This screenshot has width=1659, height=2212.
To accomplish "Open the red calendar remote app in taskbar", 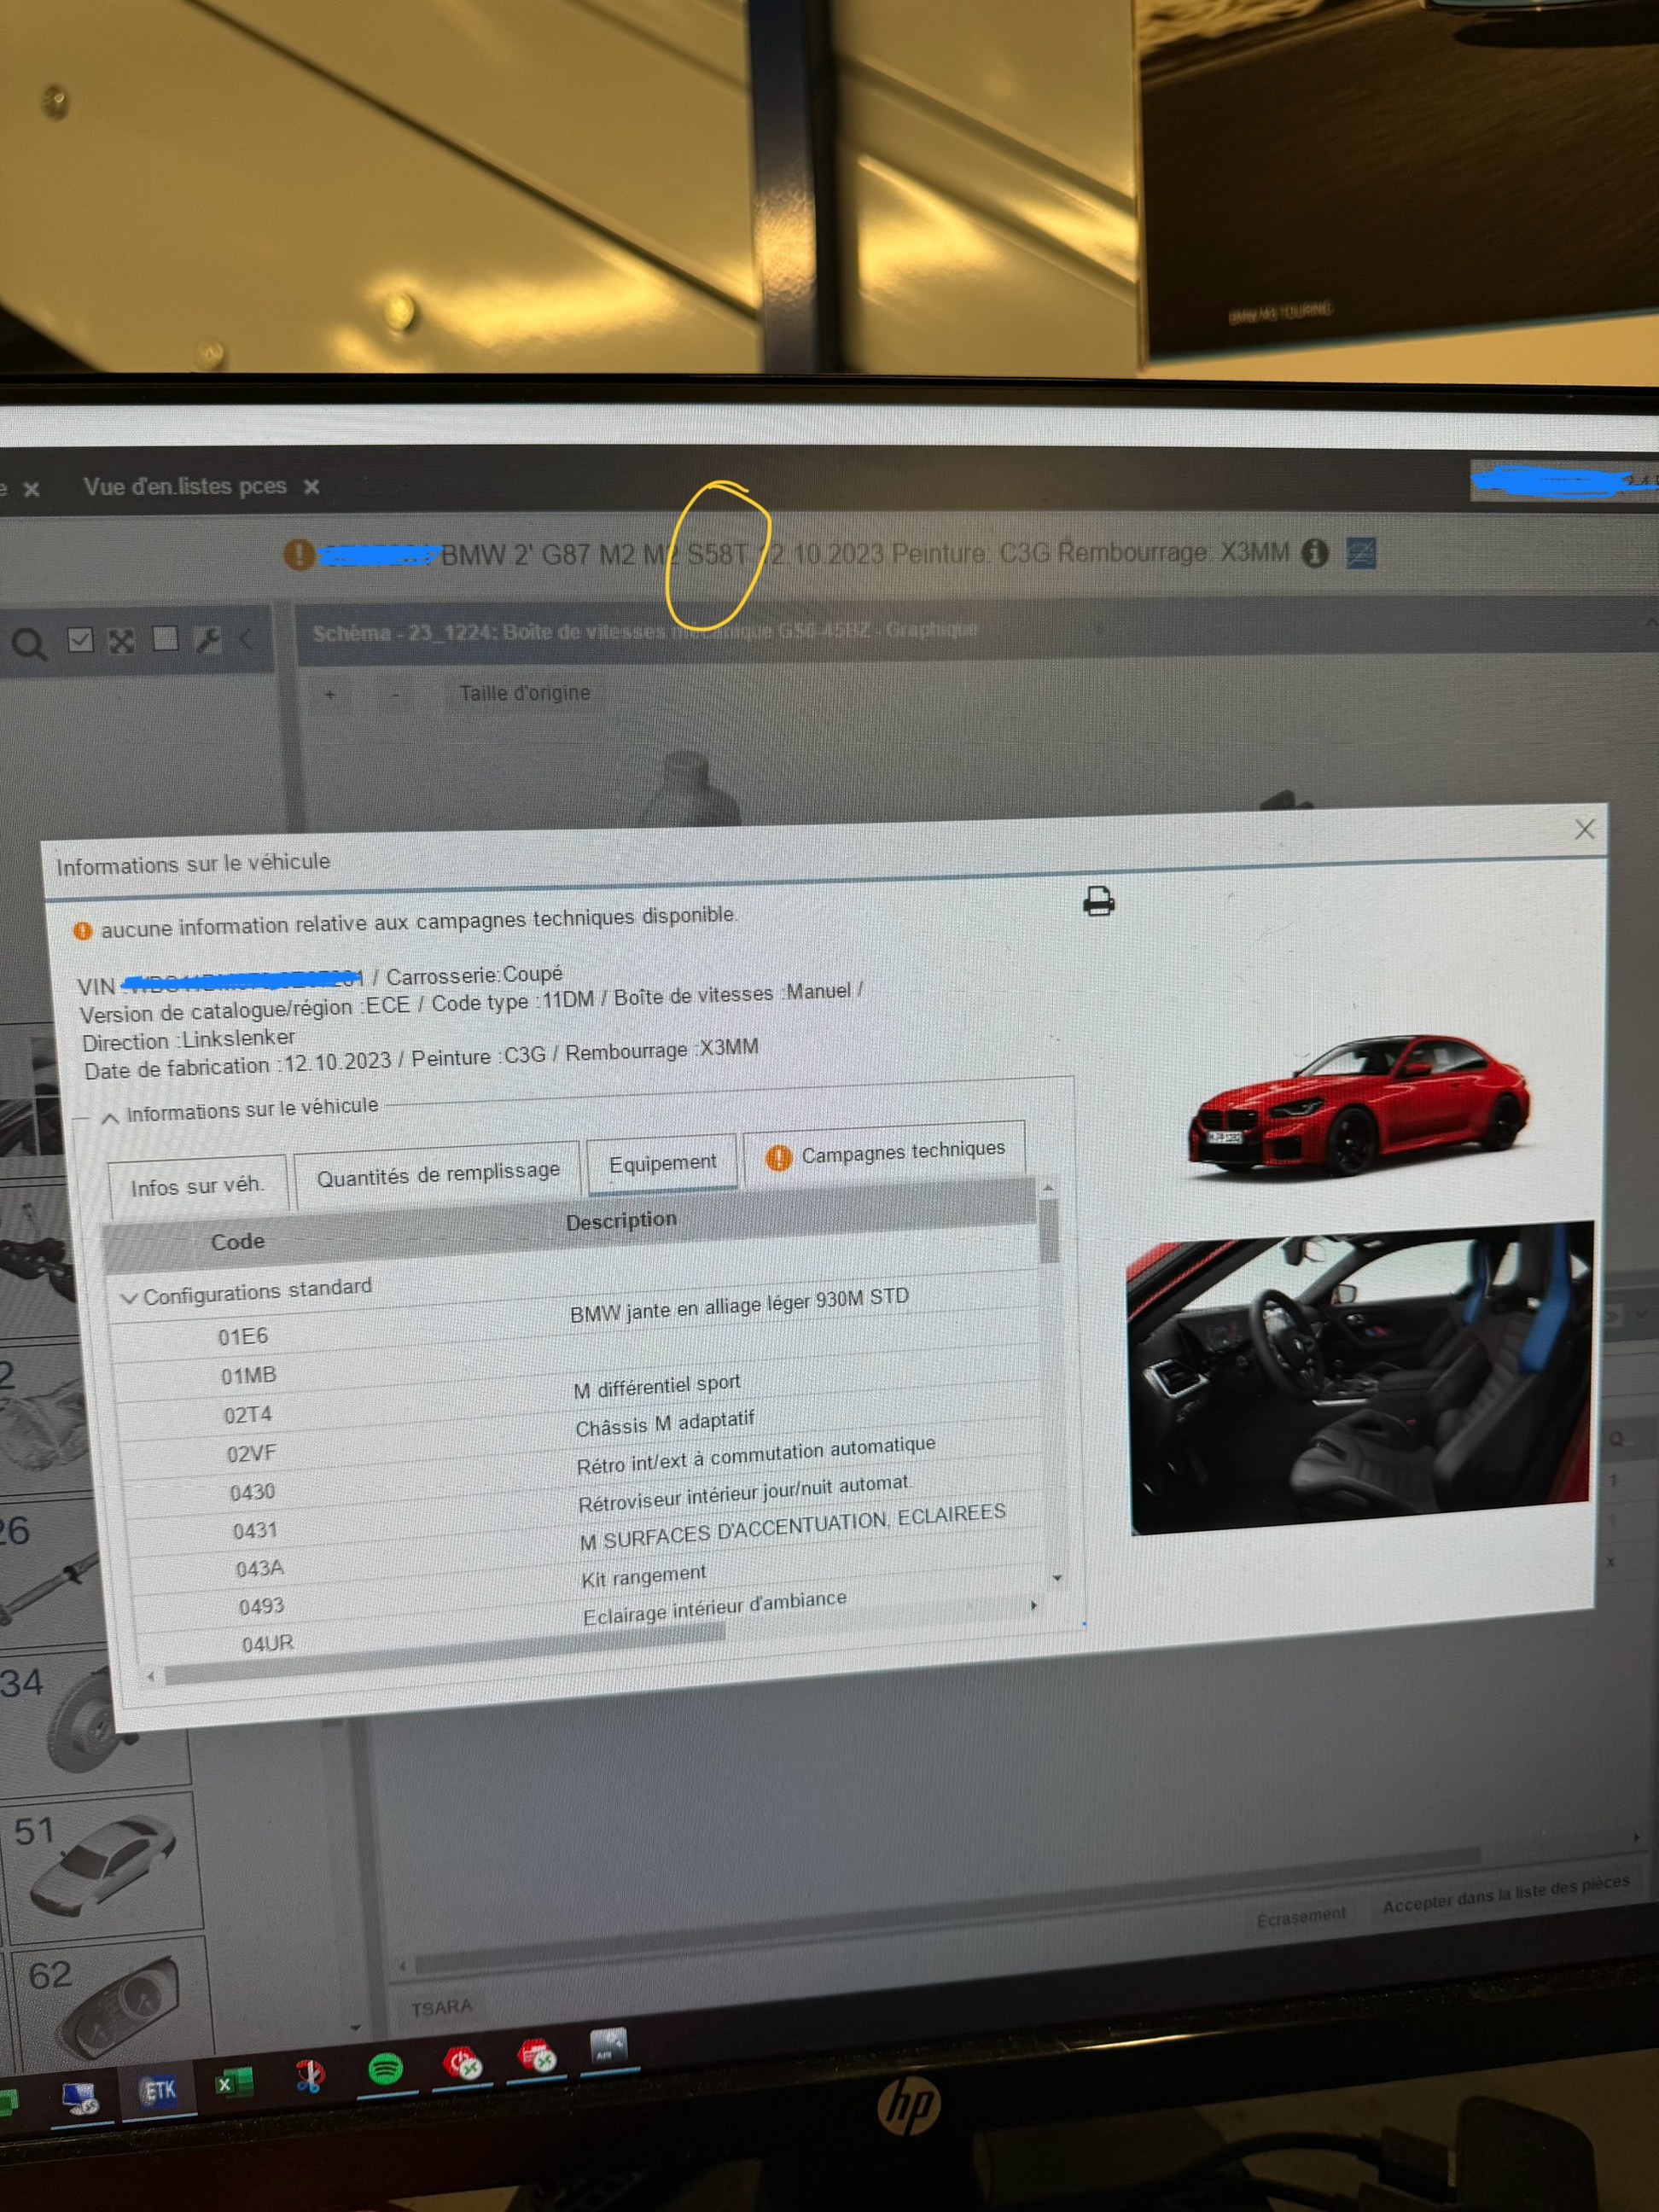I will [536, 2056].
